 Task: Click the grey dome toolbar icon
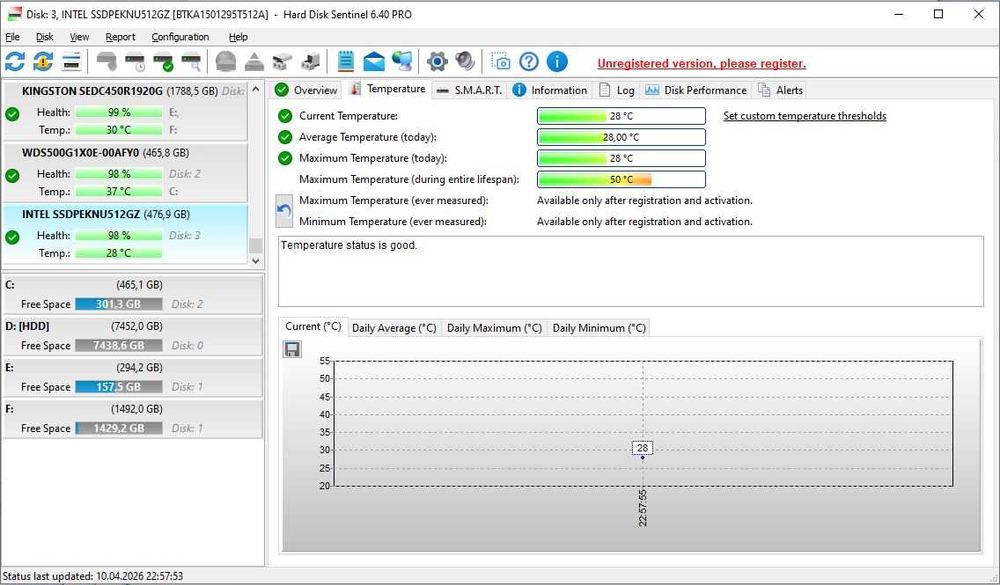pyautogui.click(x=226, y=62)
